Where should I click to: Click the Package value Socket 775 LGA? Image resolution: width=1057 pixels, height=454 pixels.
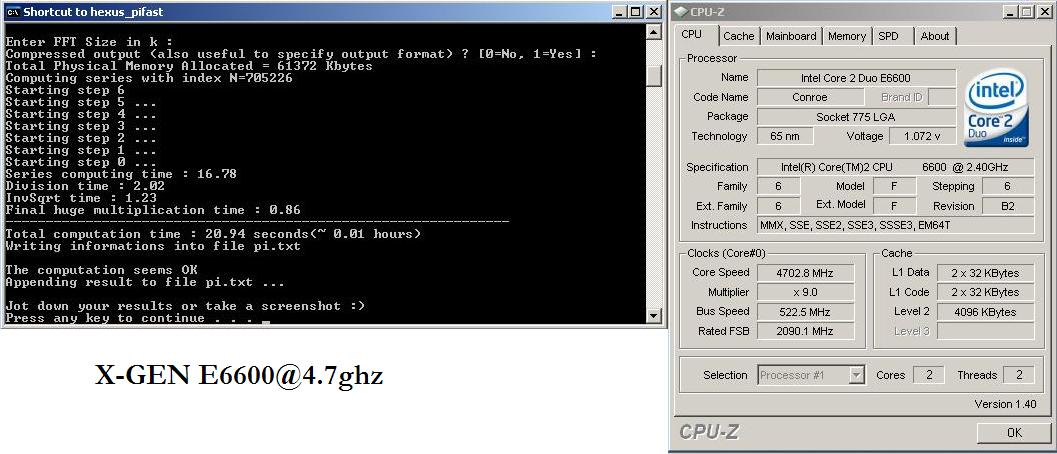(856, 117)
